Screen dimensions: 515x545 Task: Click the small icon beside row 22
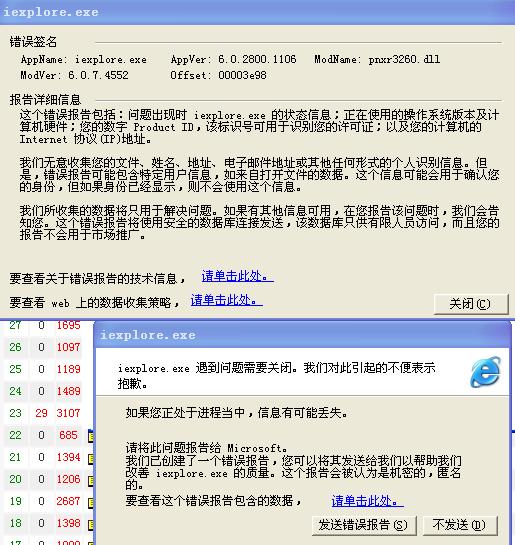(91, 436)
